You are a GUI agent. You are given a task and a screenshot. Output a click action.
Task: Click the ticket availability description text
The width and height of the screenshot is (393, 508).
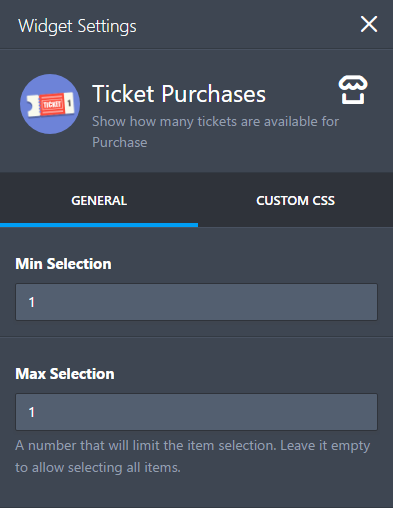215,132
